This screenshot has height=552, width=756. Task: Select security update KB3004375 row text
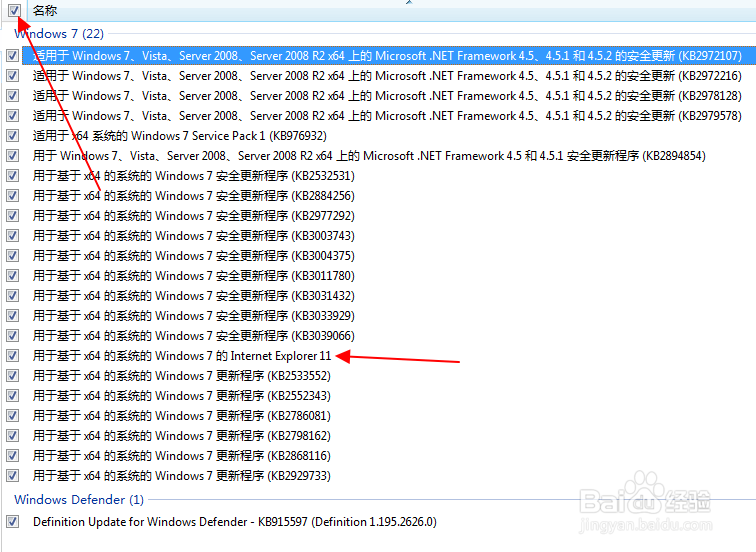[194, 256]
